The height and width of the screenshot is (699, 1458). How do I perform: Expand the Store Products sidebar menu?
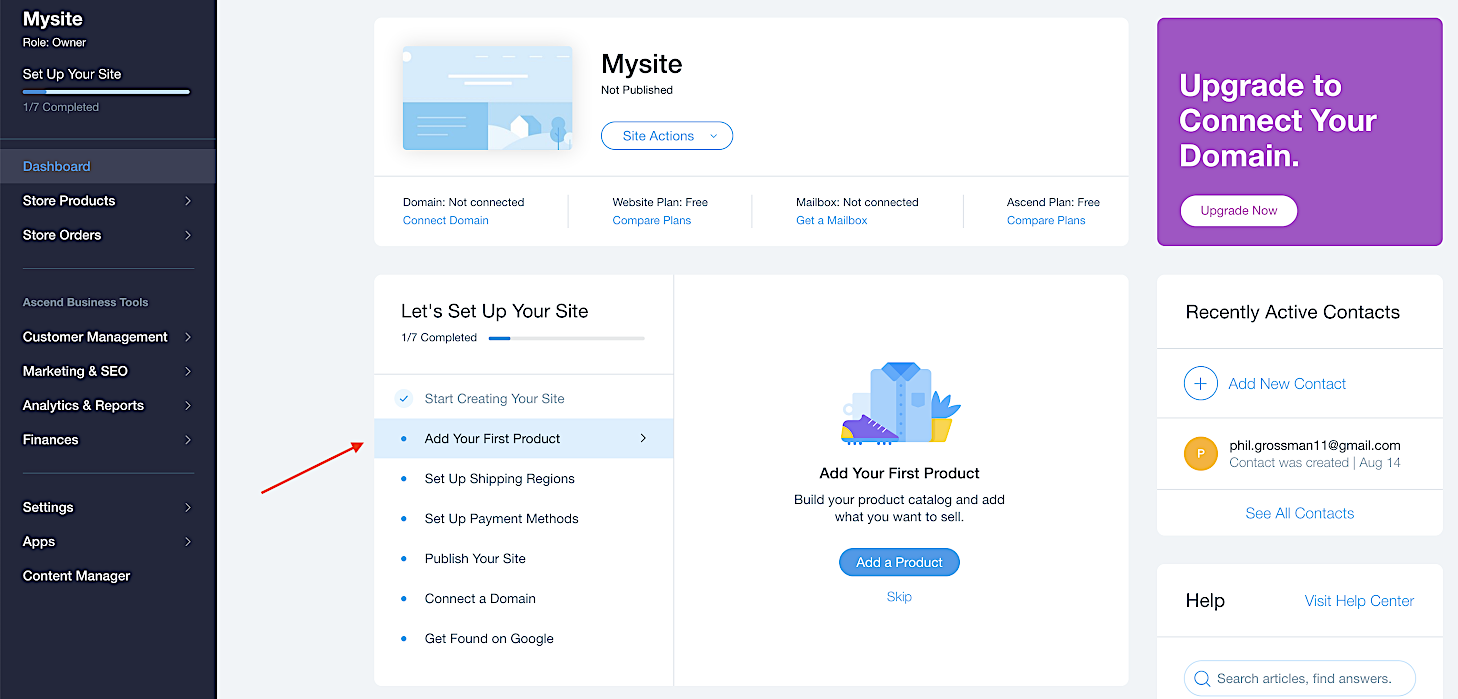click(x=107, y=201)
